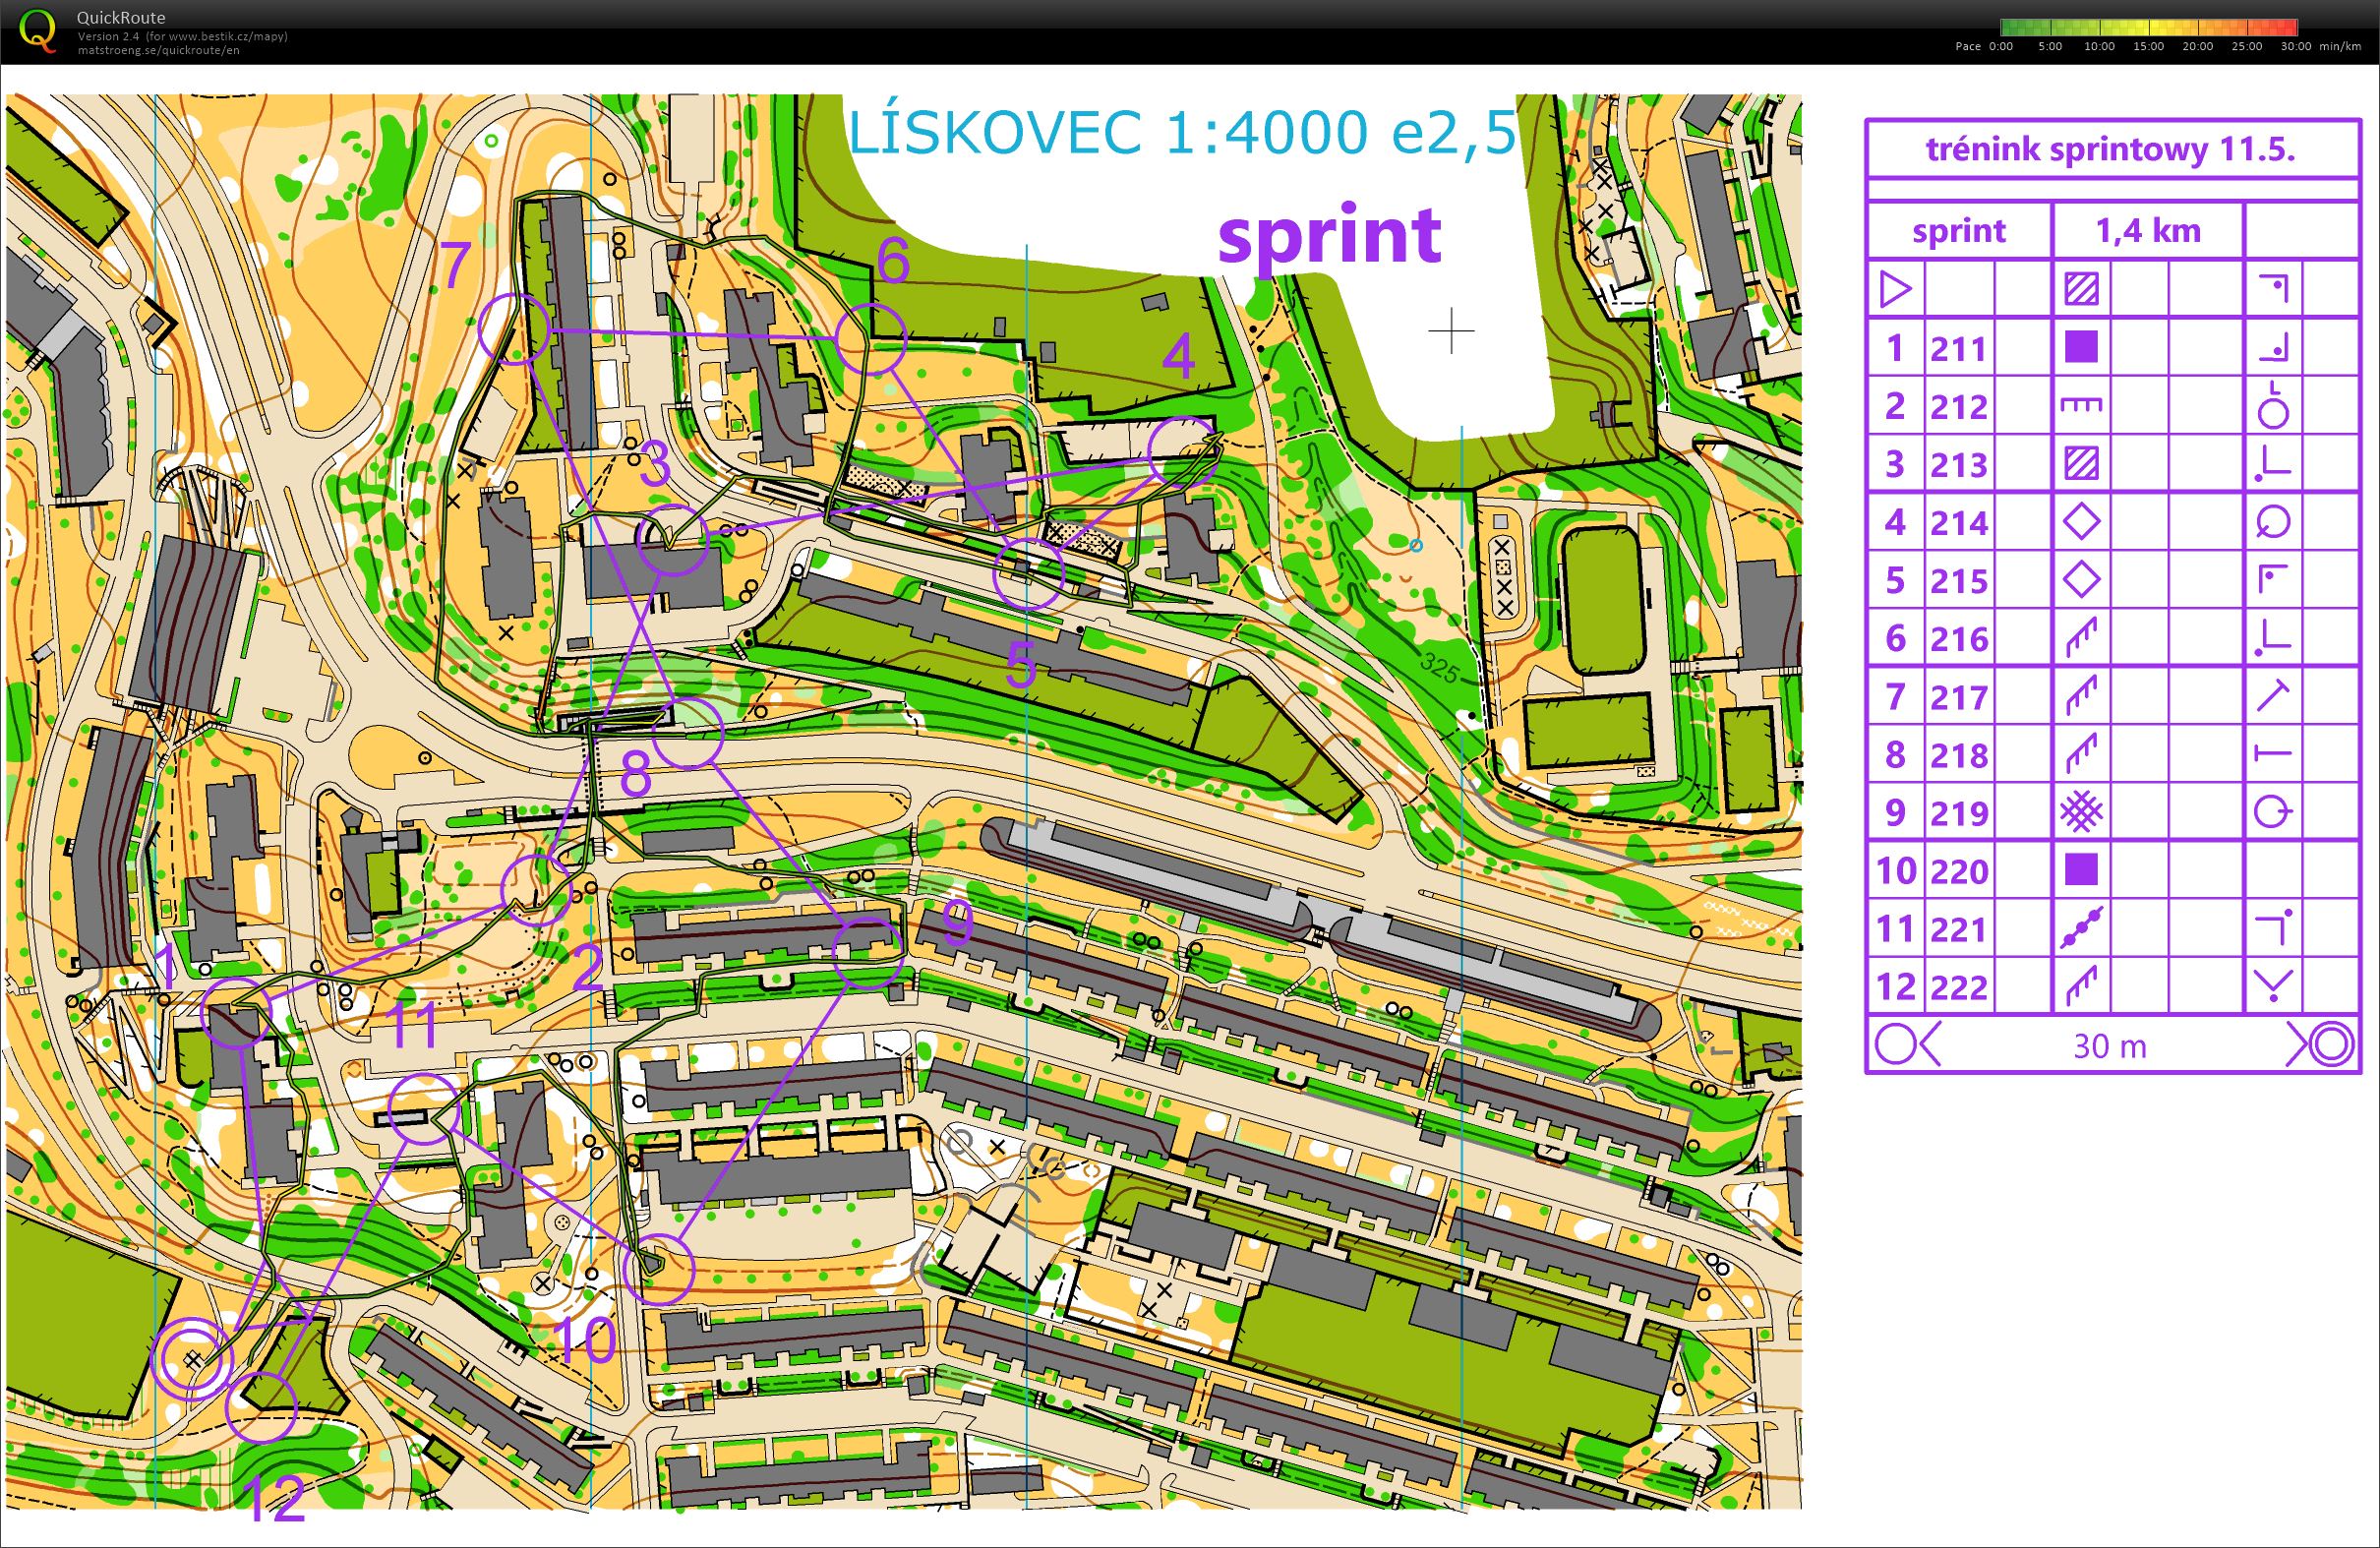Viewport: 2380px width, 1548px height.
Task: Select the code 215 cell for control 5
Action: [x=1958, y=580]
